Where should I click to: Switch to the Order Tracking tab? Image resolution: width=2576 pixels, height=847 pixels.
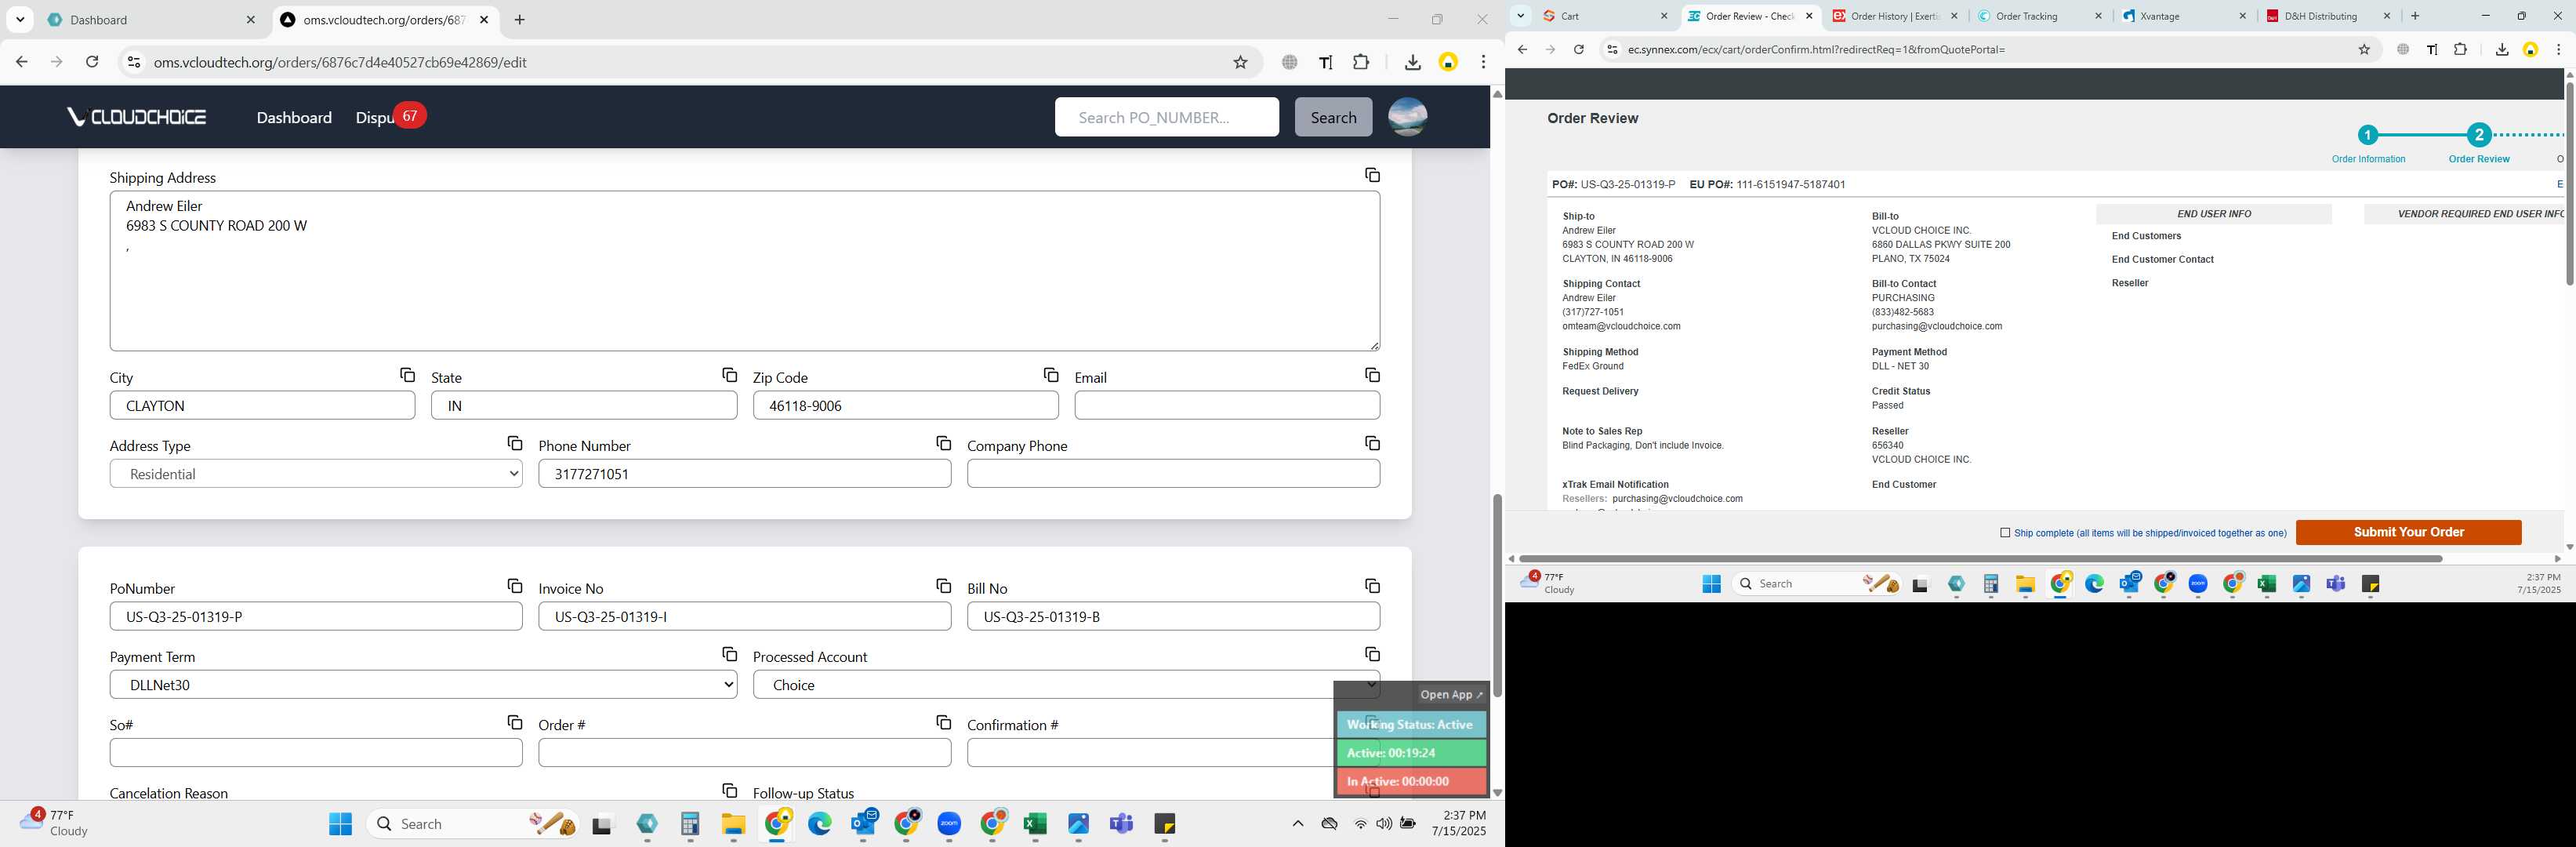point(2039,16)
